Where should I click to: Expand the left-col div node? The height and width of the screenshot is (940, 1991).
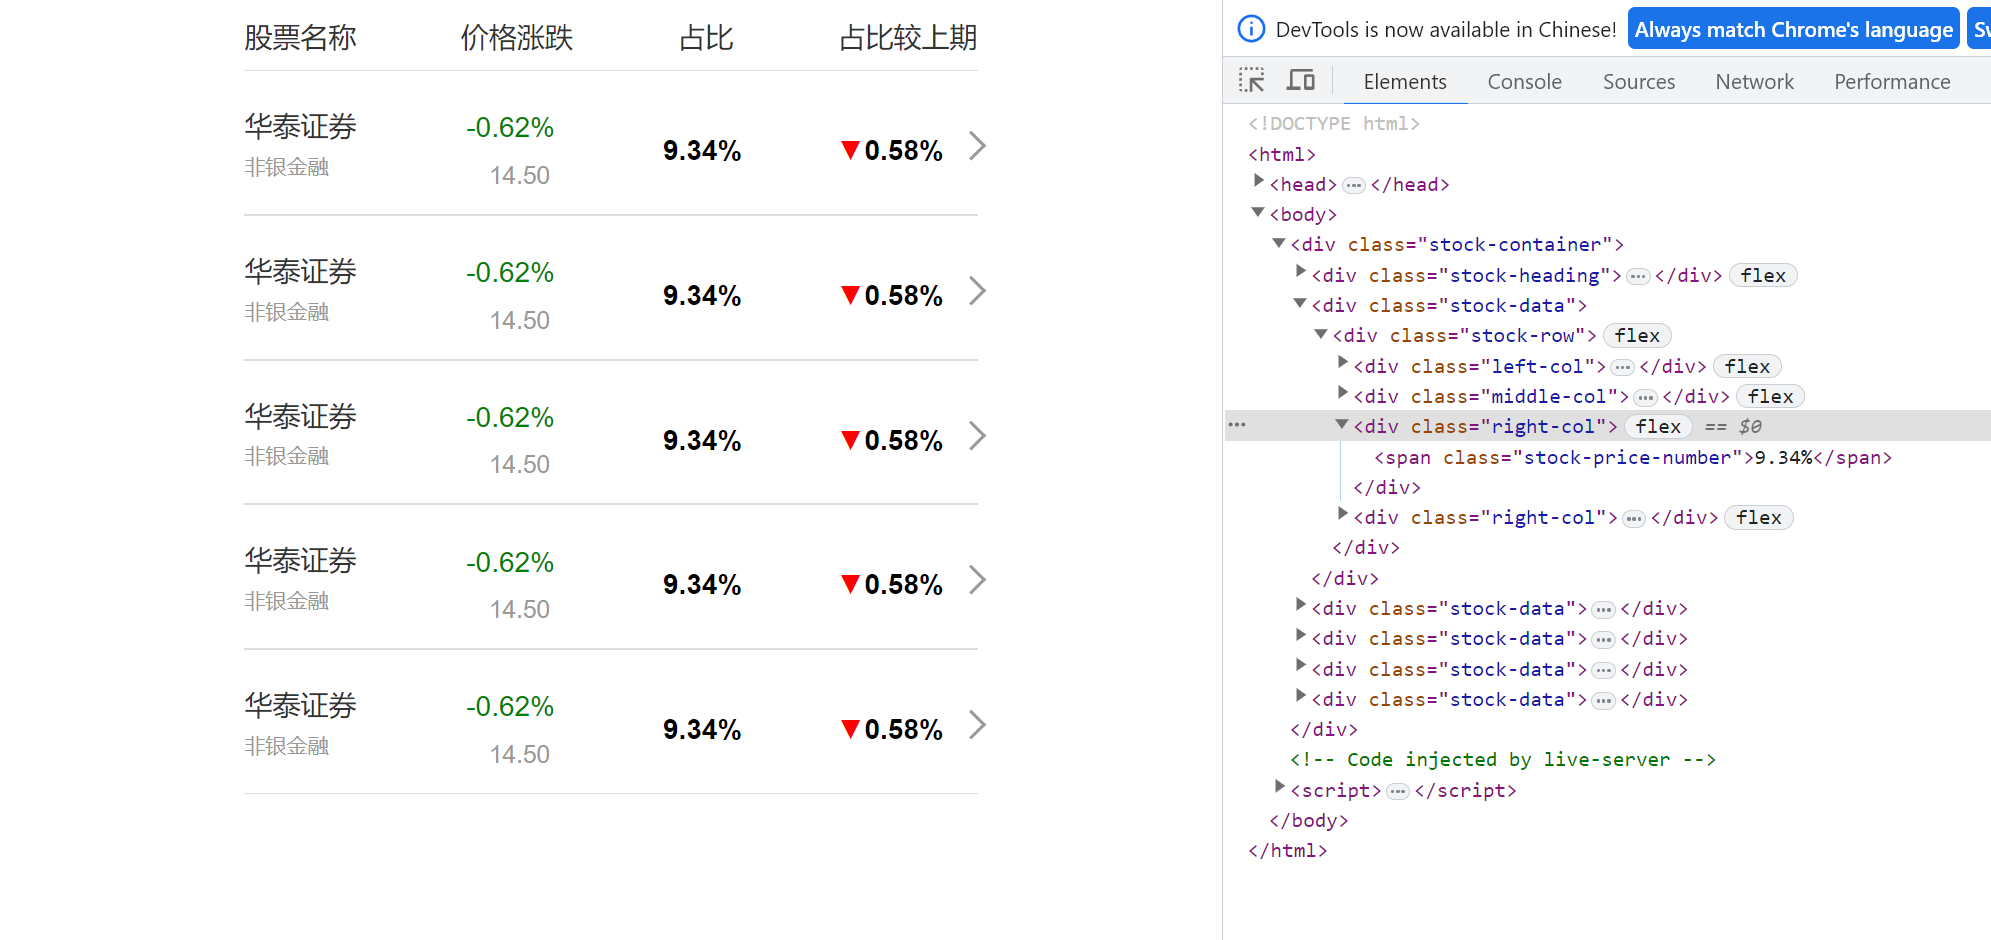pyautogui.click(x=1343, y=363)
